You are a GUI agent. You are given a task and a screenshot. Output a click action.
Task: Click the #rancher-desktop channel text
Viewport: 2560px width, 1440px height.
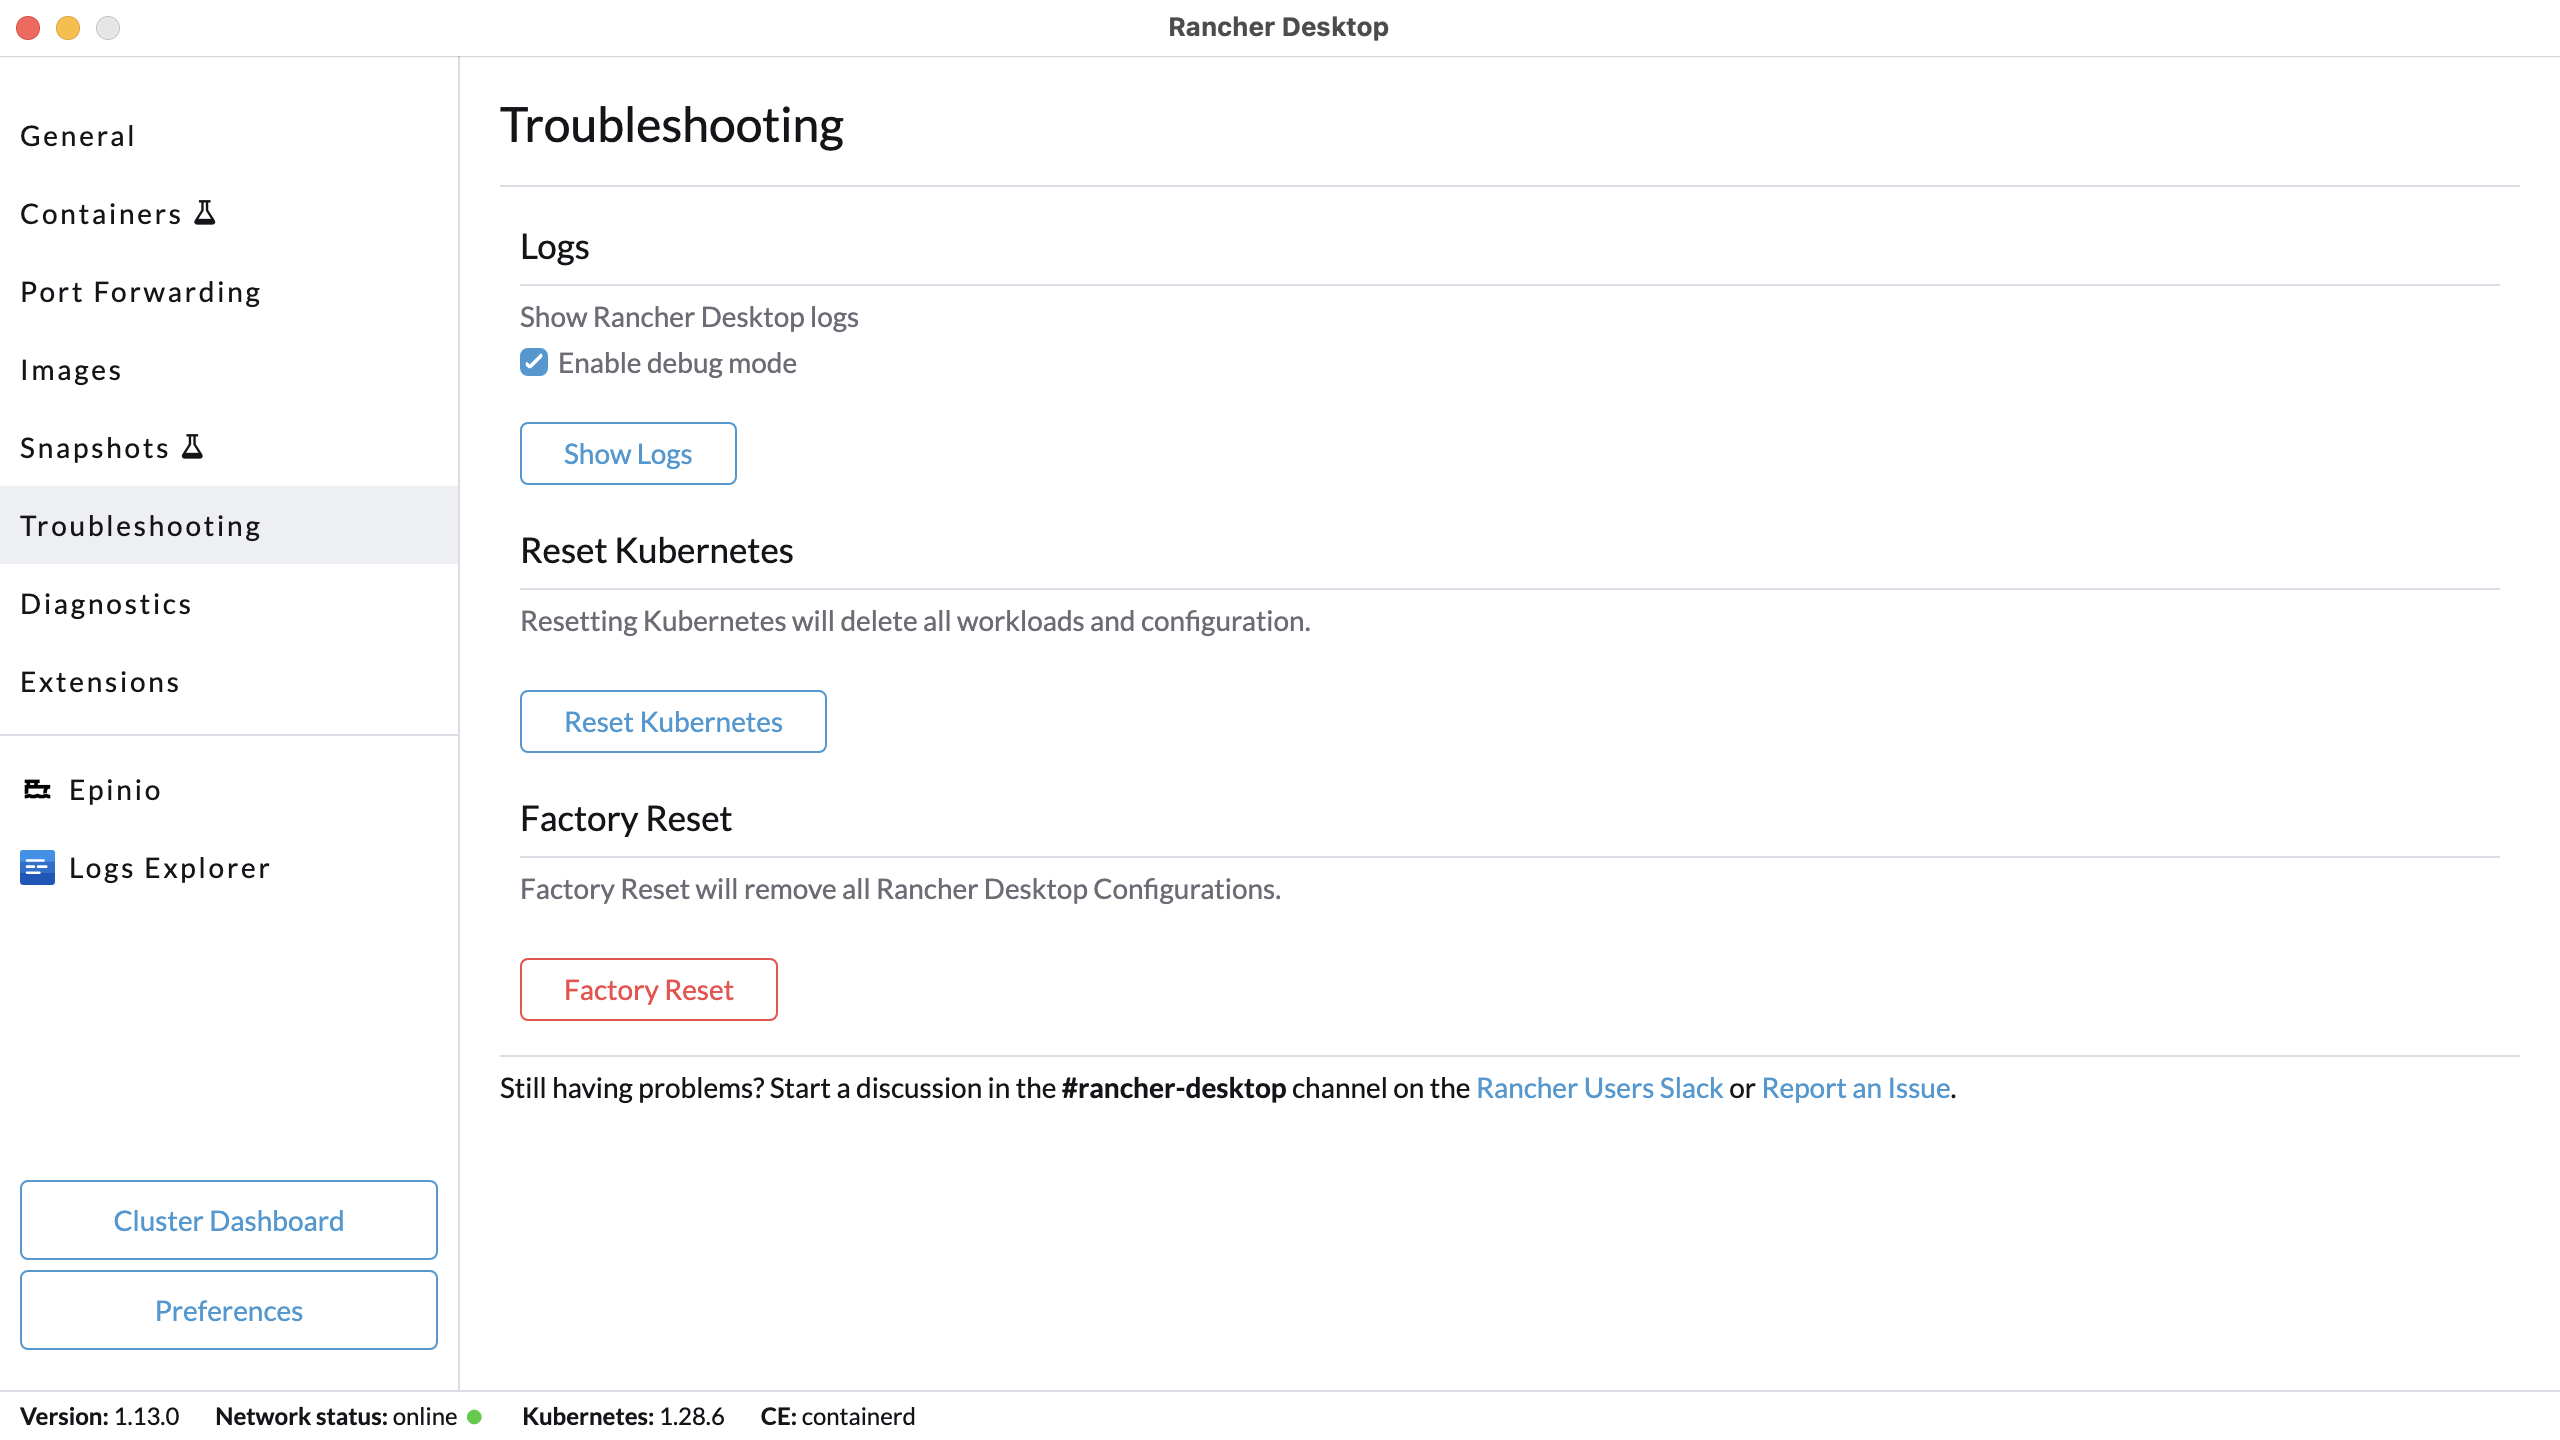1174,1088
